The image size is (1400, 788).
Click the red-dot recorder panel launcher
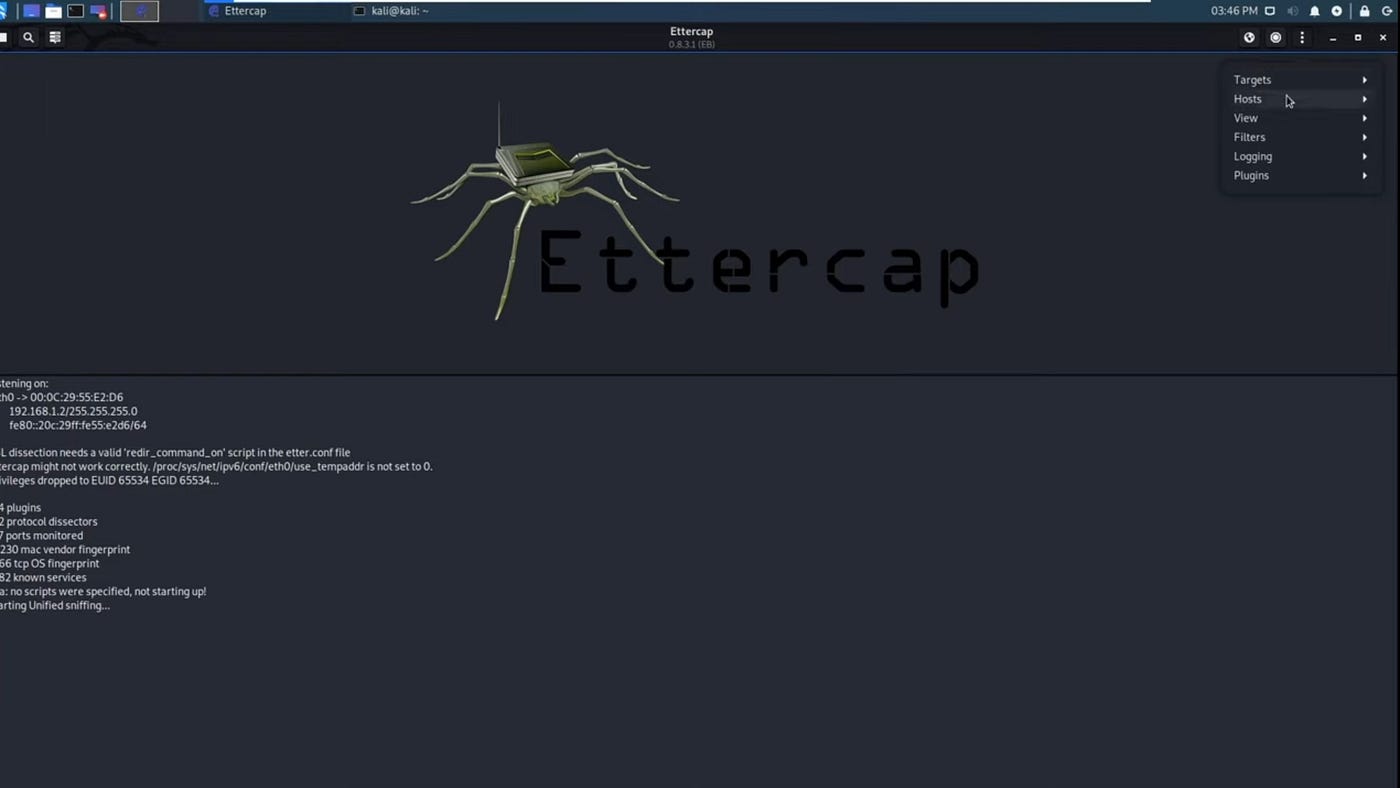tap(98, 11)
